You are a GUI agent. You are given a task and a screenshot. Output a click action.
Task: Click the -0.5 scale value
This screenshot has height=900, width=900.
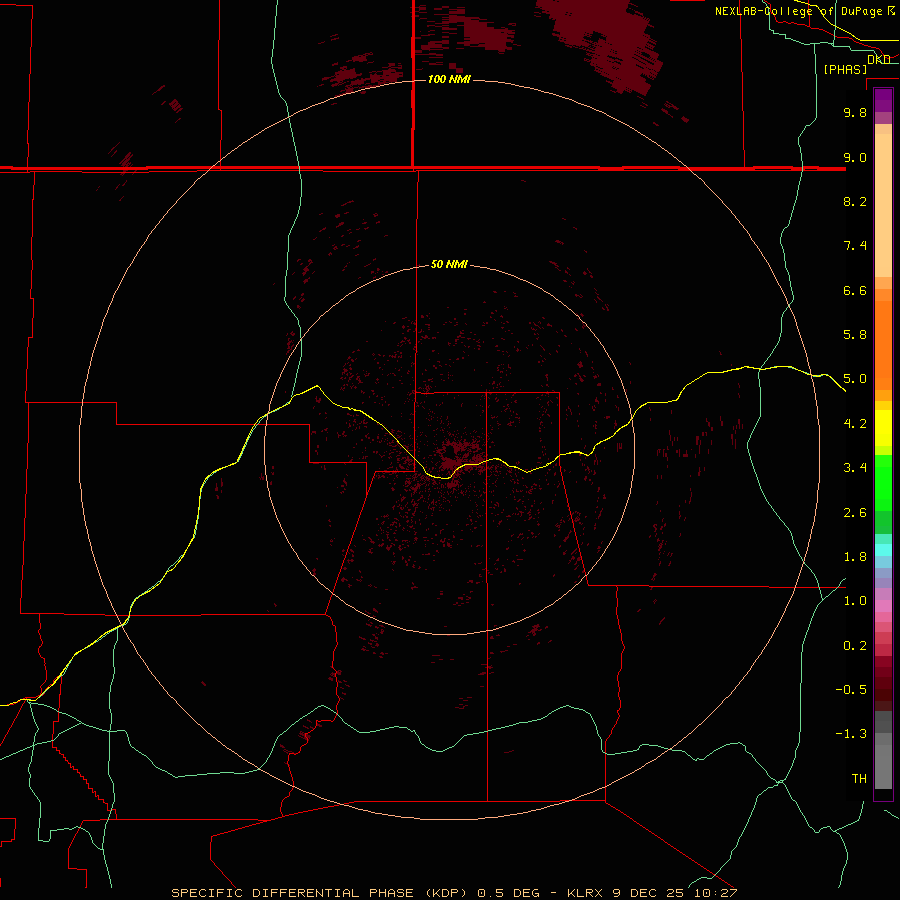[x=851, y=689]
